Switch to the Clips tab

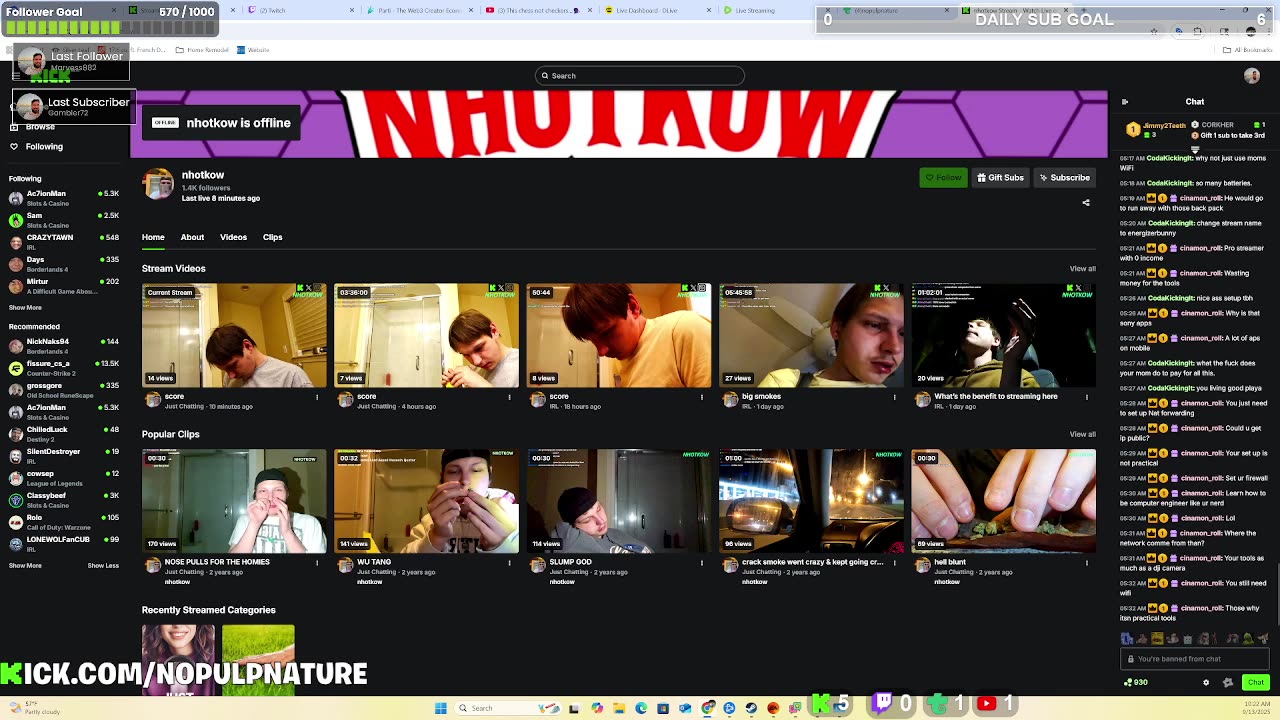coord(272,237)
